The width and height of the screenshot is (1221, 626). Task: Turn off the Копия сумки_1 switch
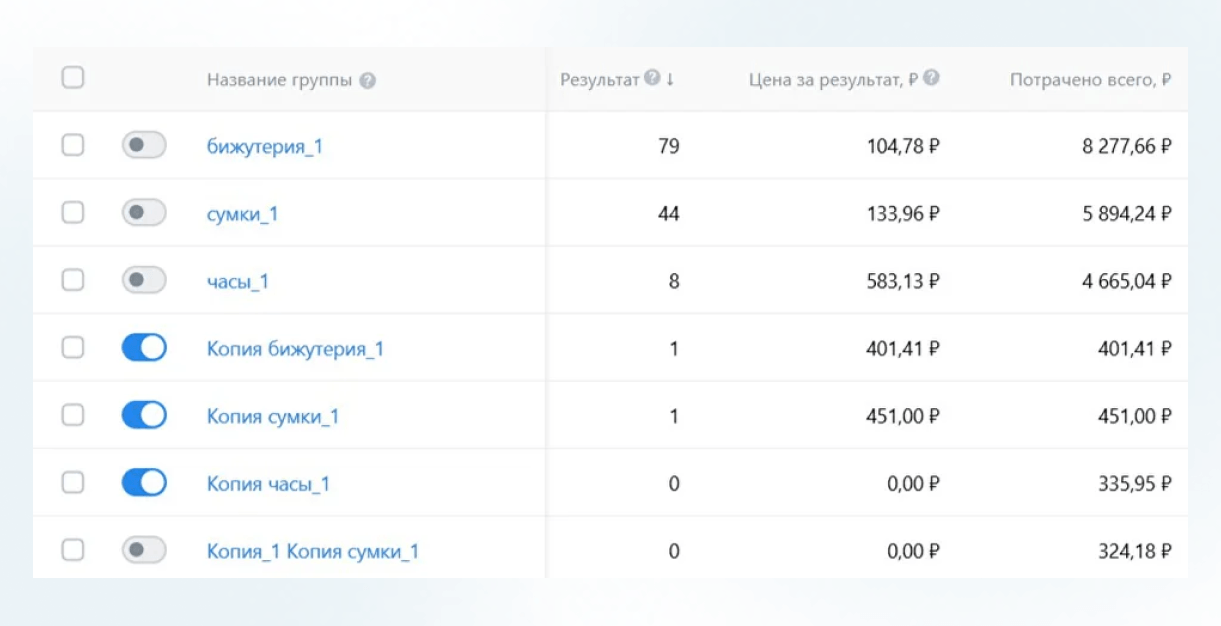pos(144,415)
